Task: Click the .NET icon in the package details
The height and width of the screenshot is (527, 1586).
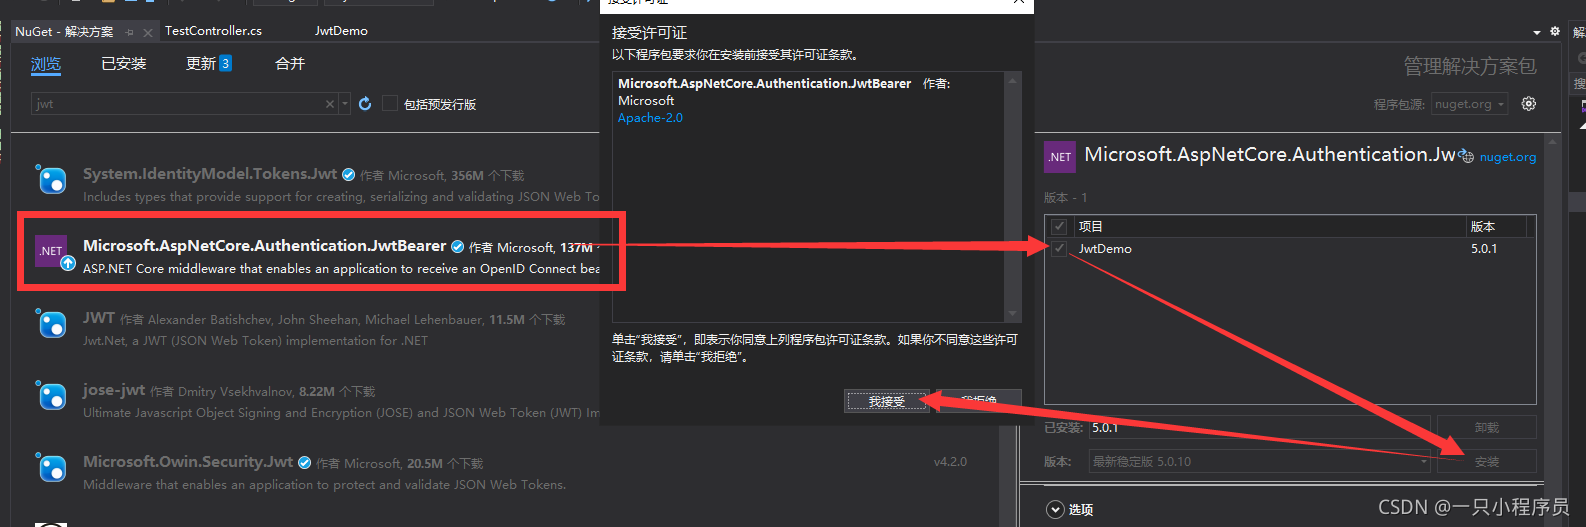Action: click(x=1060, y=157)
